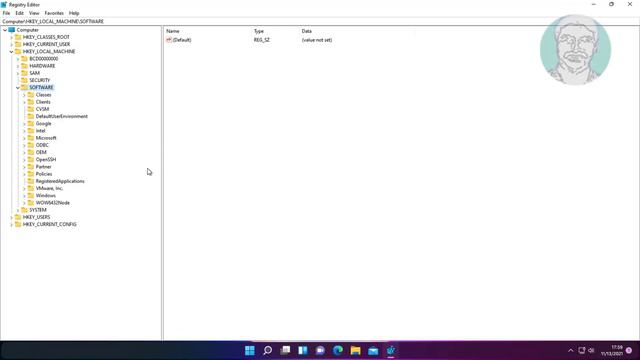Select the BCD00000000 folder icon
The image size is (640, 360).
(x=24, y=58)
